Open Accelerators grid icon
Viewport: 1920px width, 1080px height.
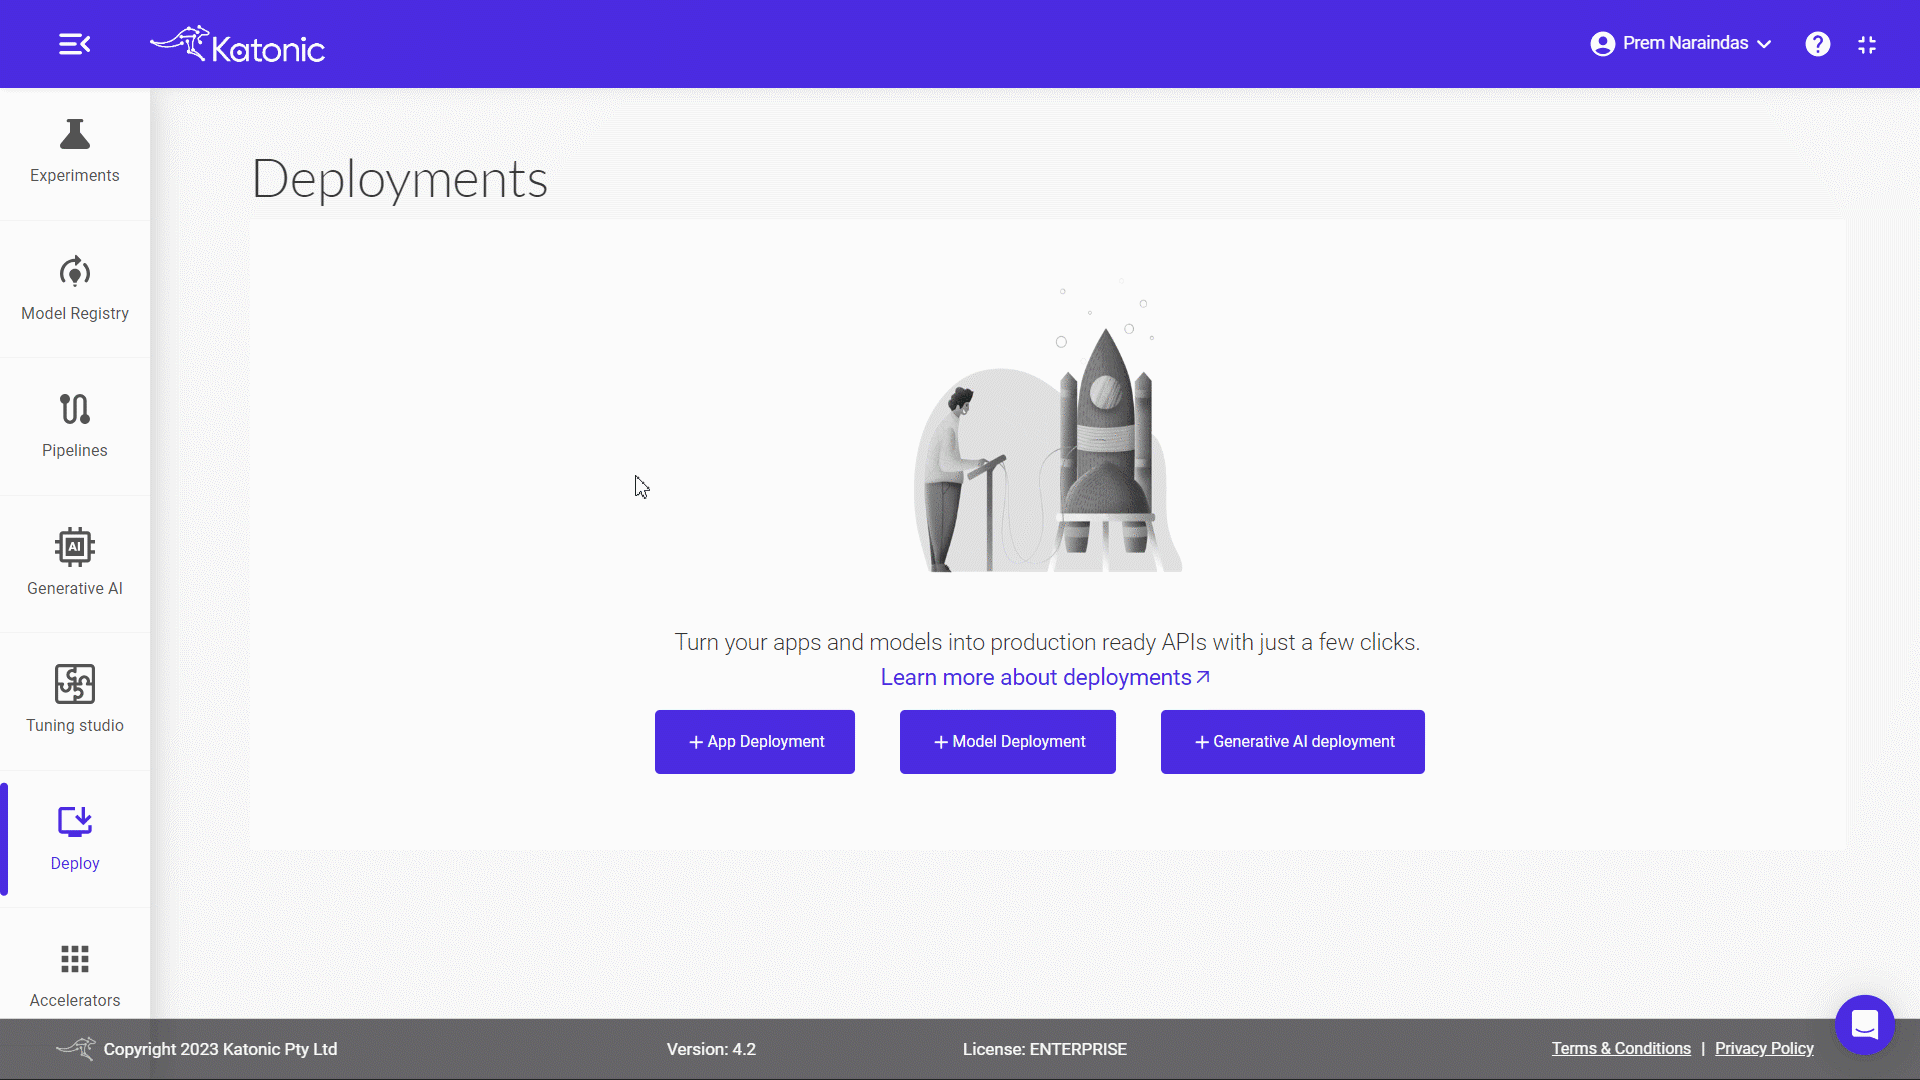[x=74, y=959]
